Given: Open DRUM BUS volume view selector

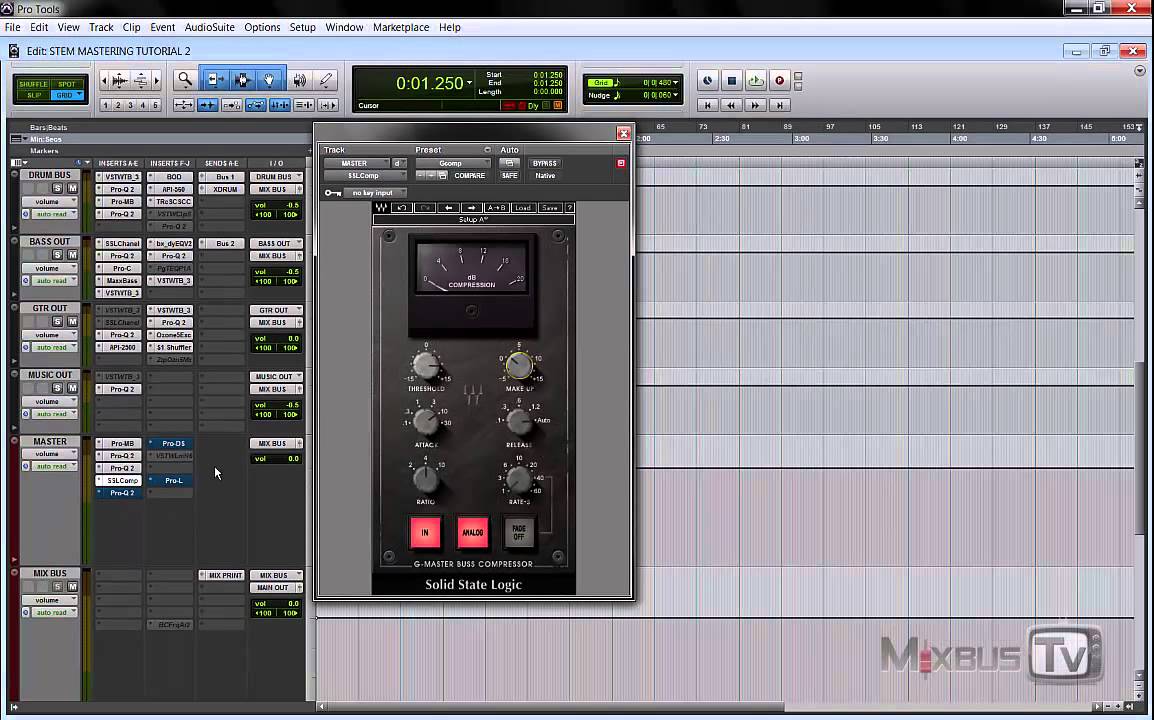Looking at the screenshot, I should 49,202.
